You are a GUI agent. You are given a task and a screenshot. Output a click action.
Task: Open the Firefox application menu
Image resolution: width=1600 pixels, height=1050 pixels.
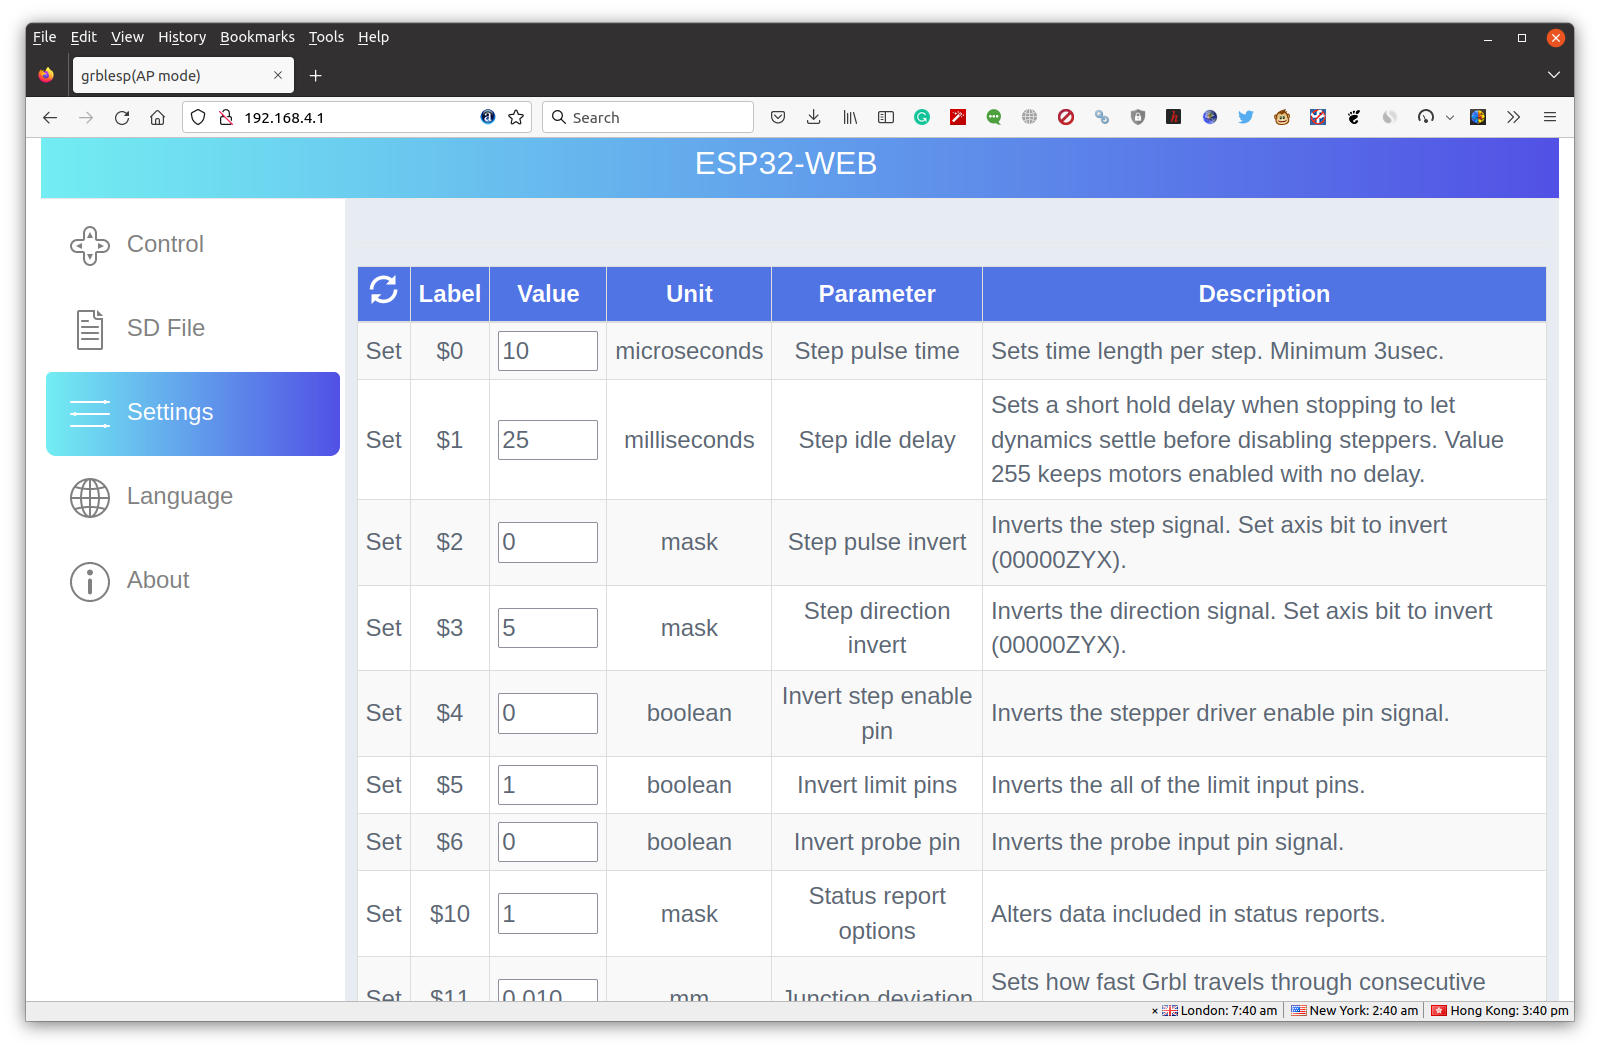[1550, 117]
